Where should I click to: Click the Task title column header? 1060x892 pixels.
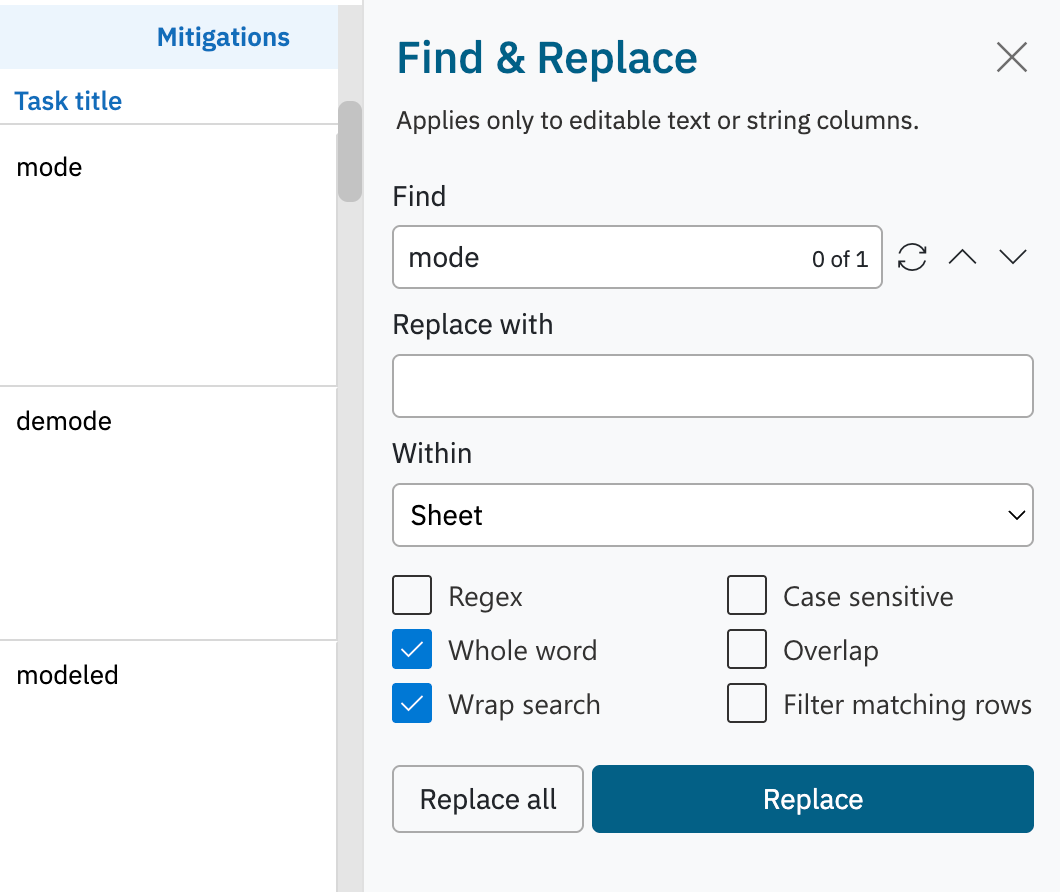click(x=69, y=101)
